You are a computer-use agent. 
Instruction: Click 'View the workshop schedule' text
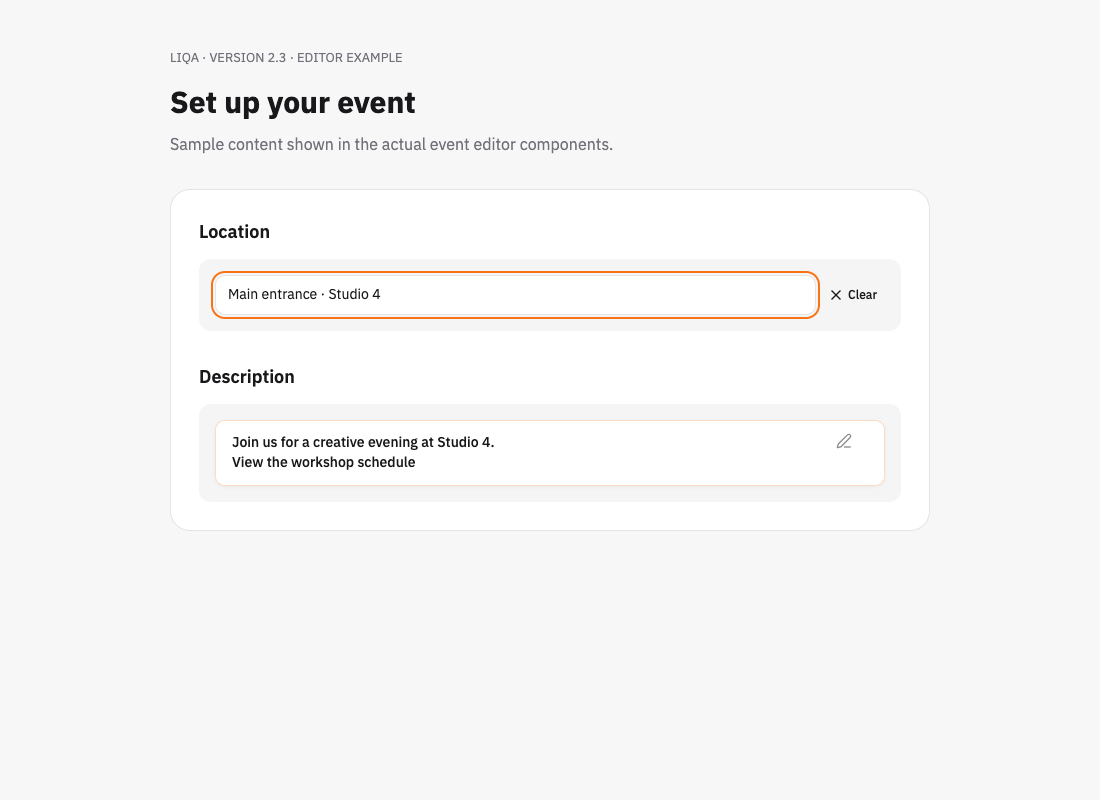(x=323, y=462)
